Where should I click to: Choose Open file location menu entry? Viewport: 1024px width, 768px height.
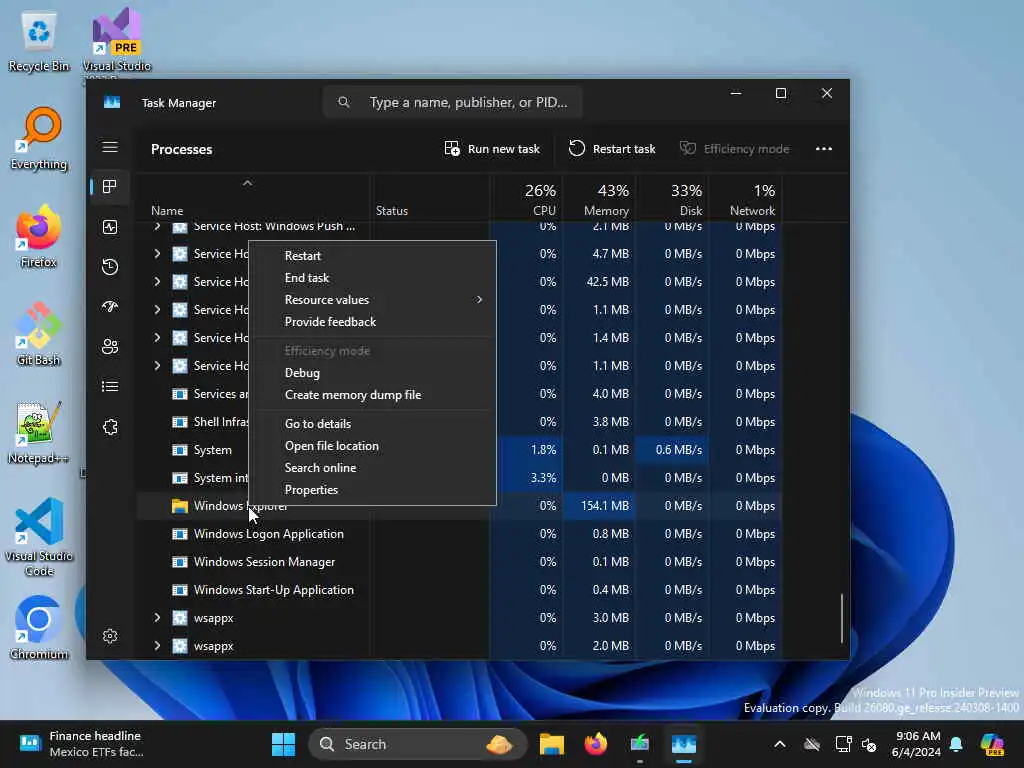click(x=372, y=446)
